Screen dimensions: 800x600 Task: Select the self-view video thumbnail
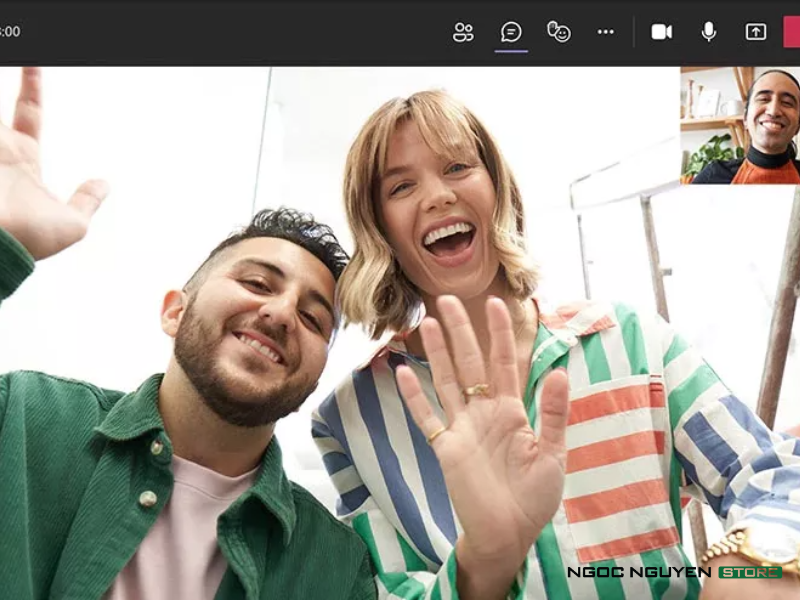740,125
